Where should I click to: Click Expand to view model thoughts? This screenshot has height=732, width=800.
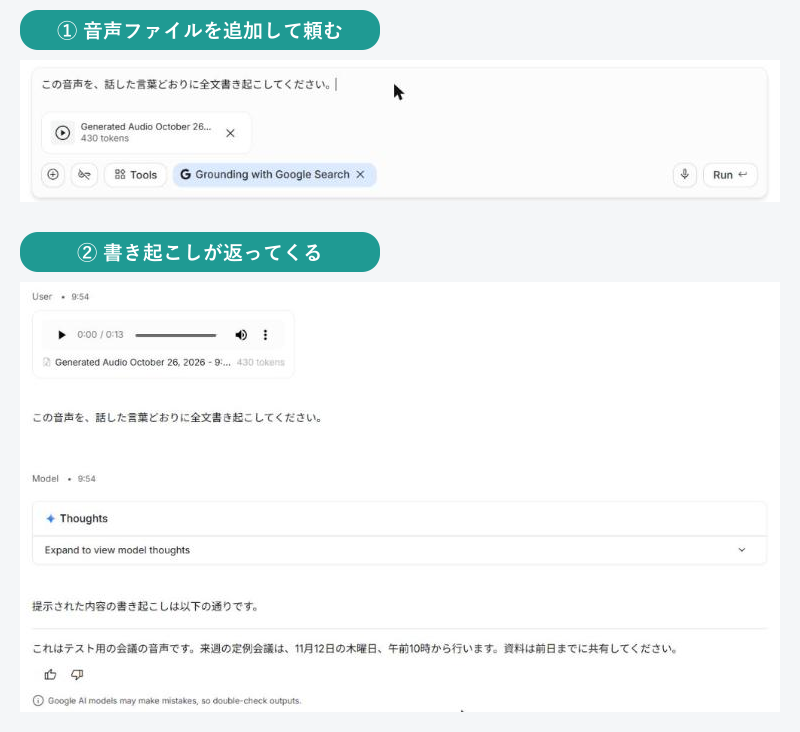(x=117, y=550)
